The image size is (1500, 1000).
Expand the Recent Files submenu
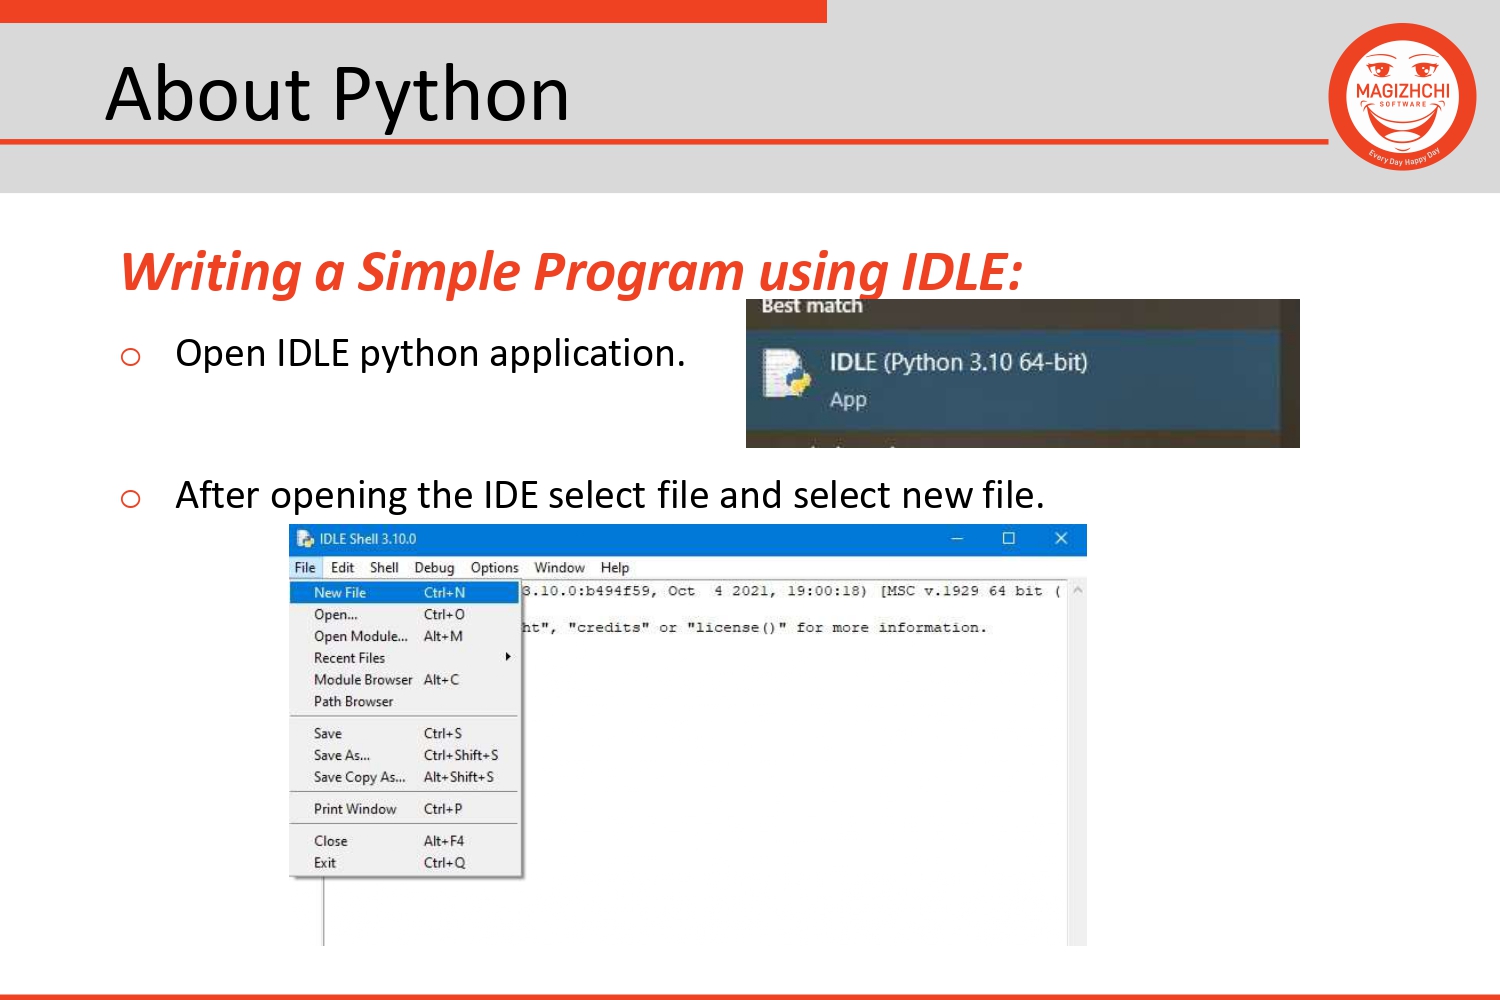(405, 658)
